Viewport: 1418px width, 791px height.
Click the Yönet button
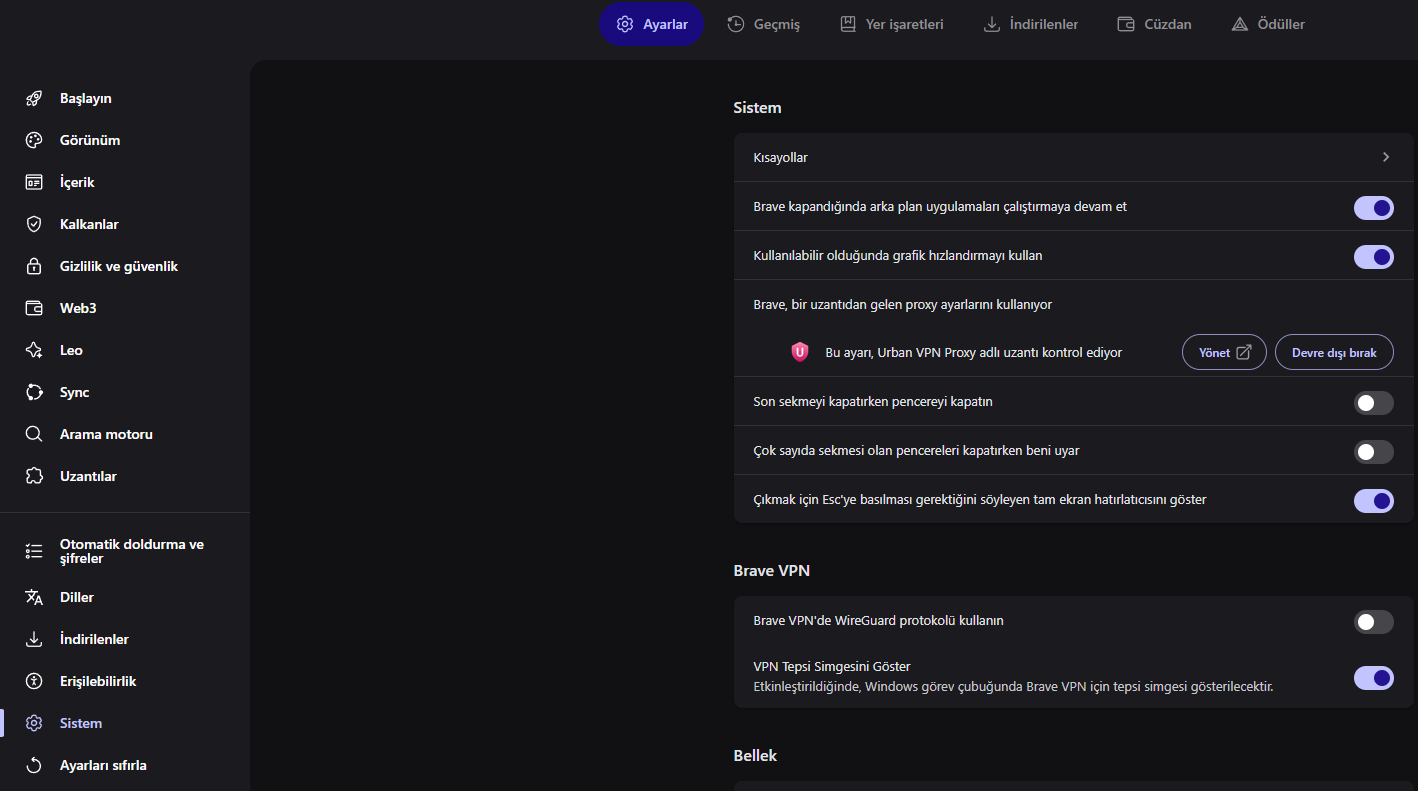coord(1225,352)
